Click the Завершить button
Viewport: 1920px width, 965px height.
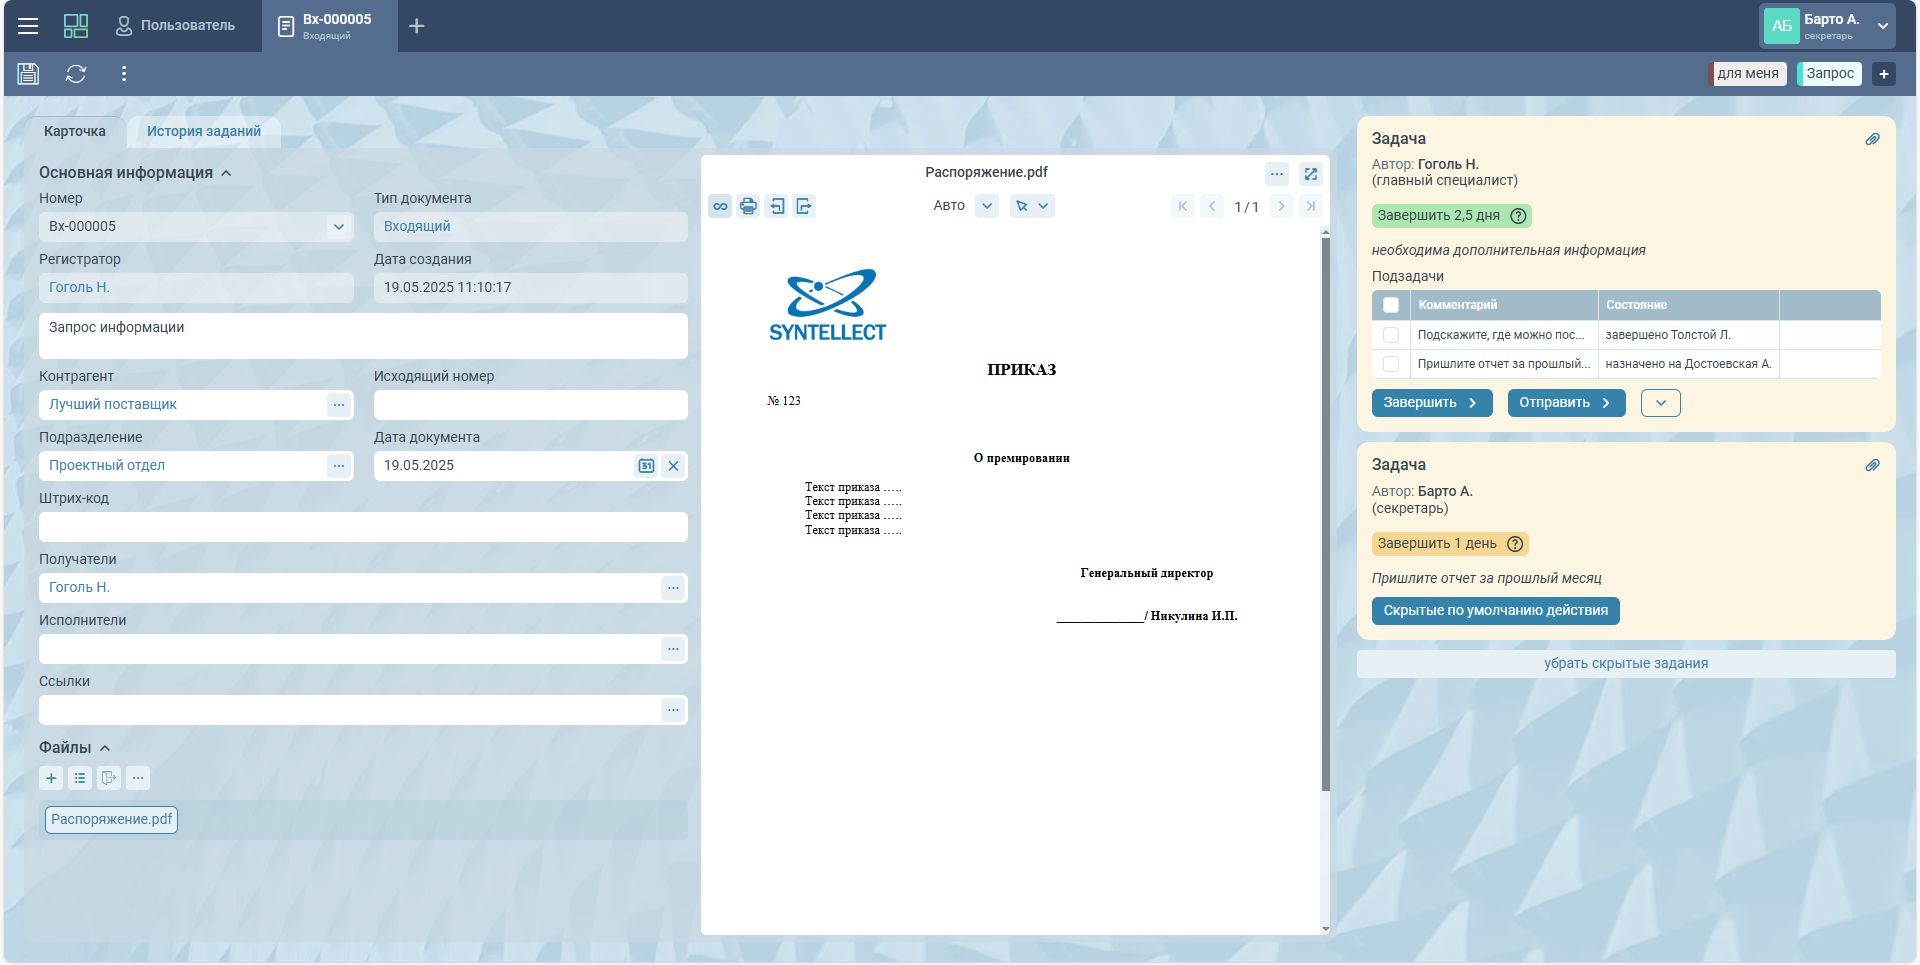point(1431,403)
